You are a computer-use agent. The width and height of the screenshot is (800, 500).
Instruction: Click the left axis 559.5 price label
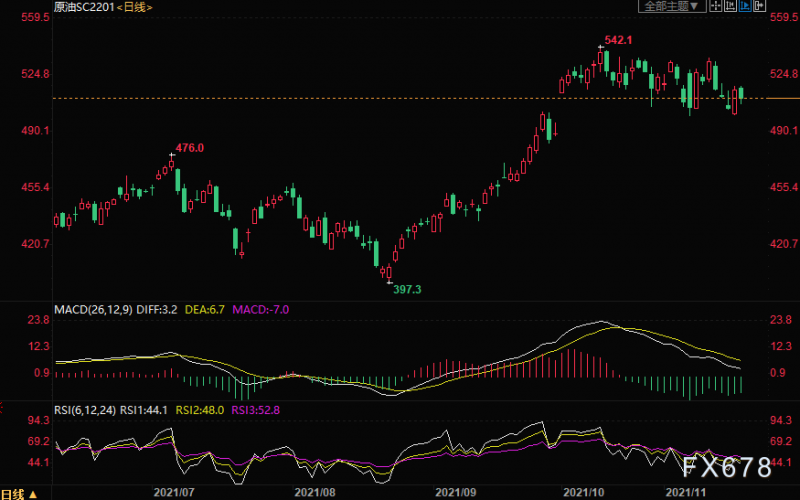35,17
